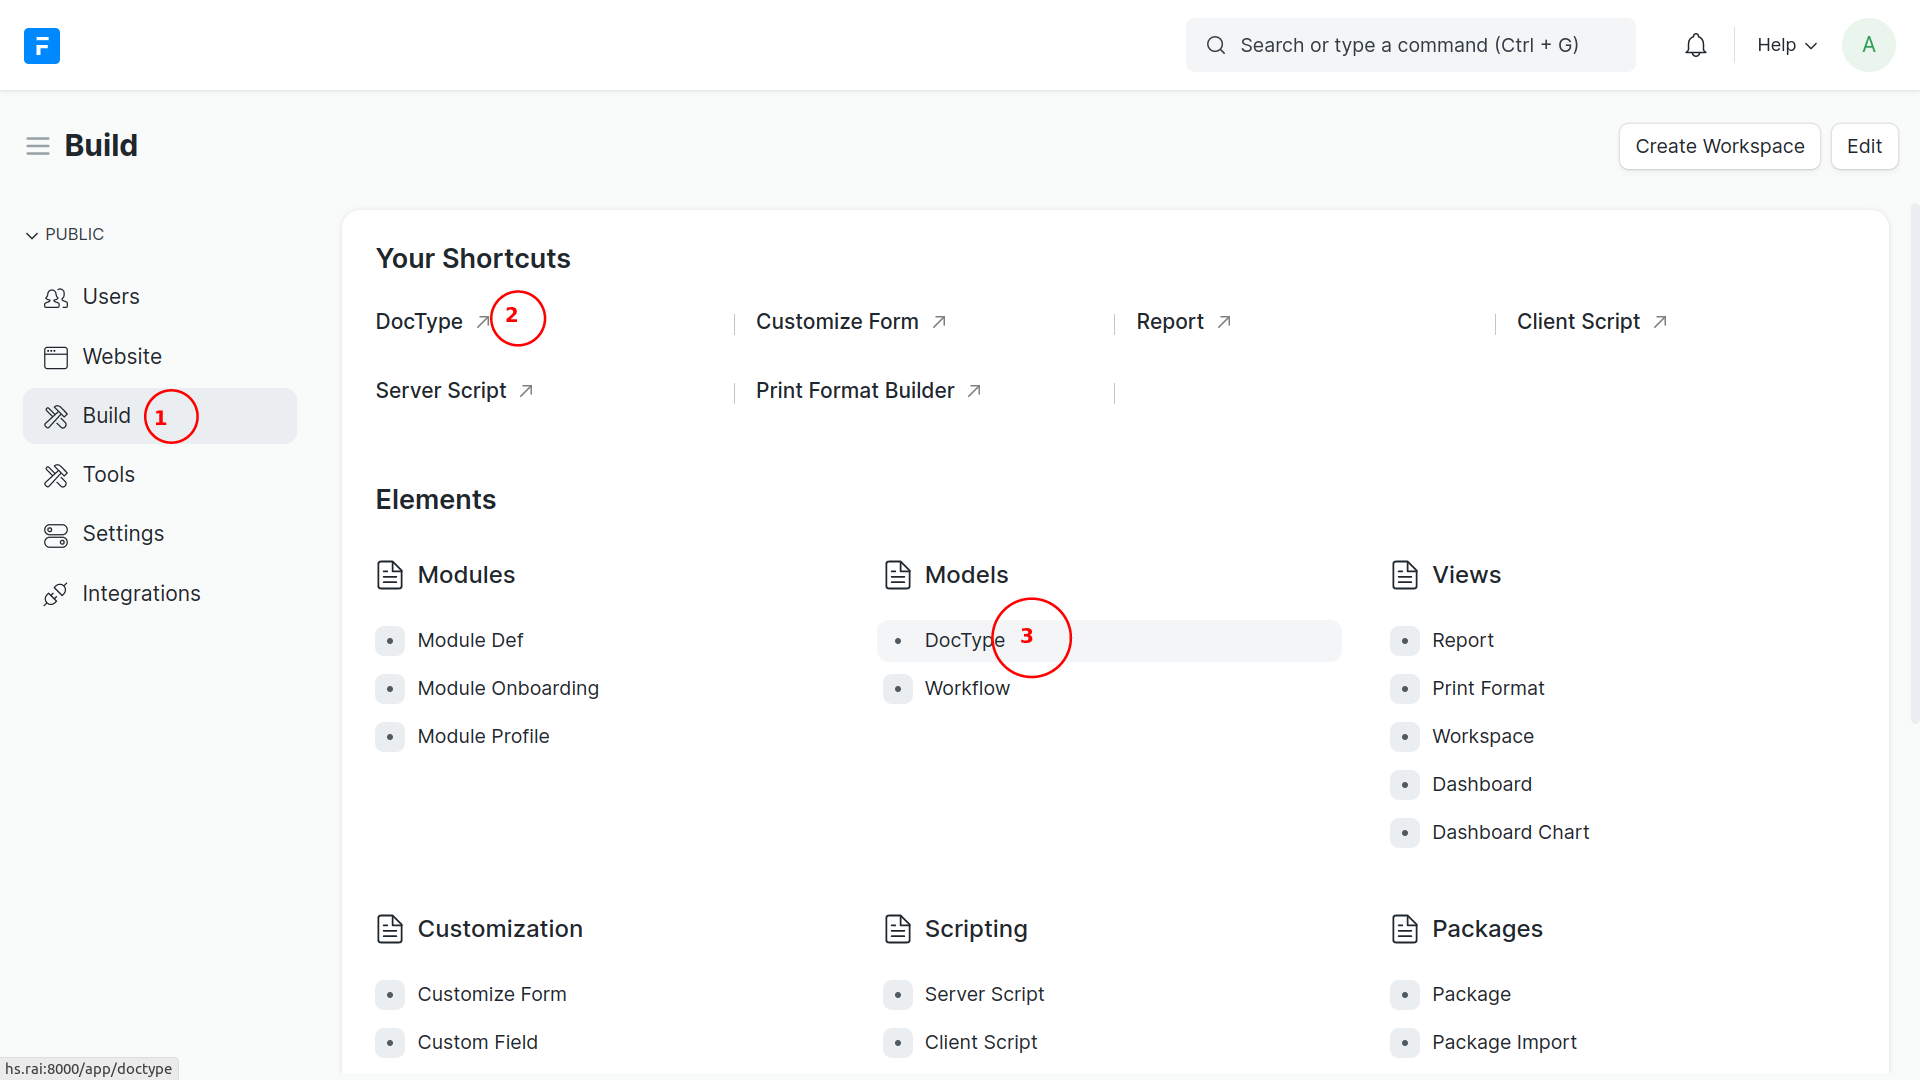Open the Settings workspace in sidebar
Image resolution: width=1920 pixels, height=1080 pixels.
(122, 534)
